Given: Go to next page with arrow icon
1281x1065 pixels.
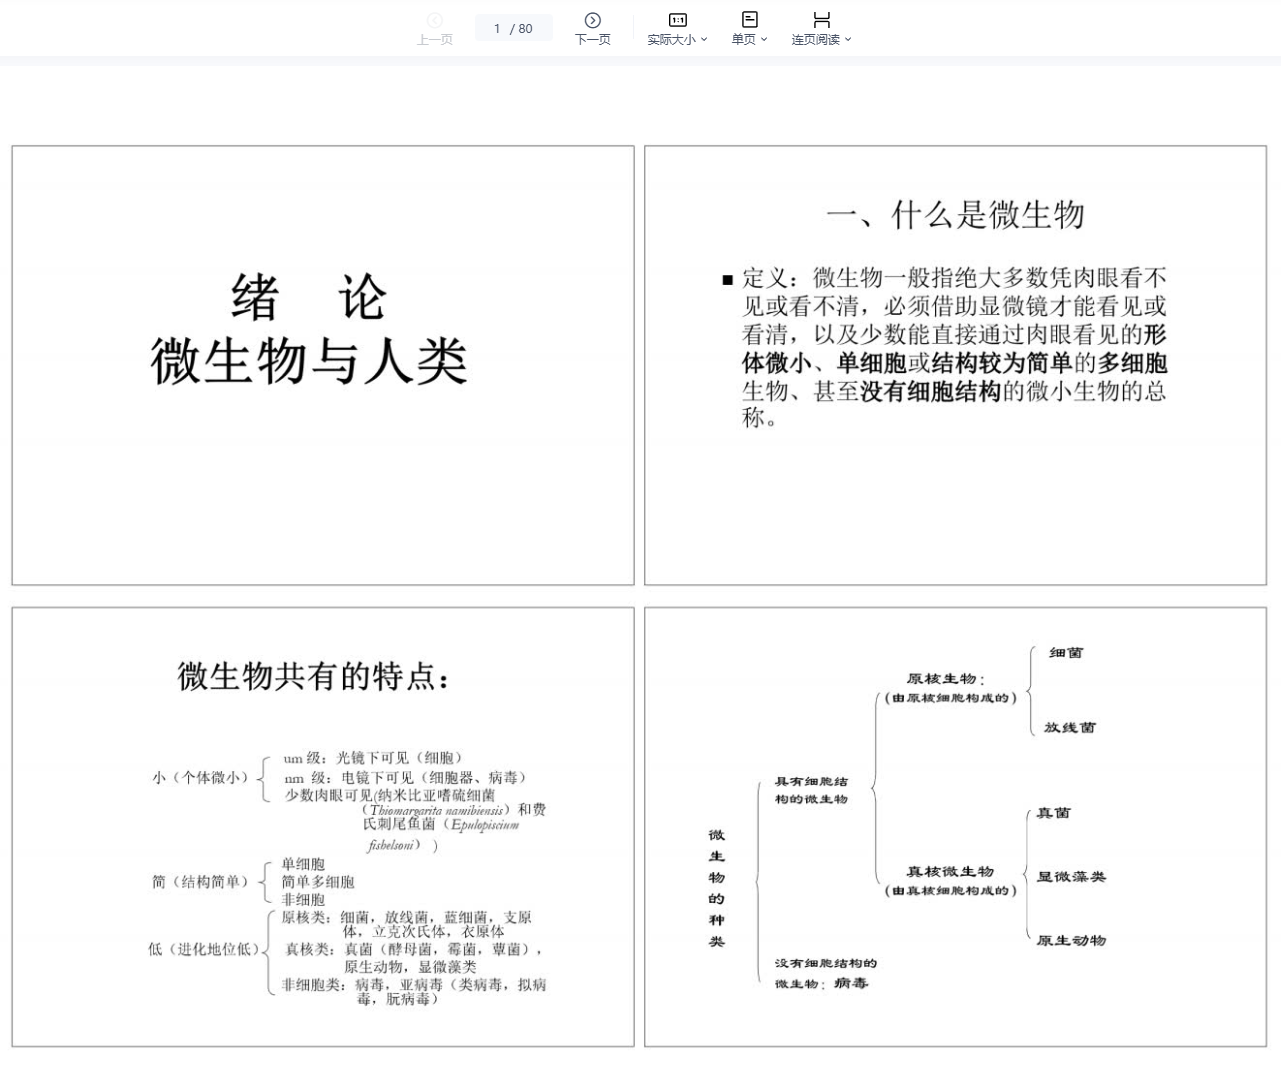Looking at the screenshot, I should [592, 20].
